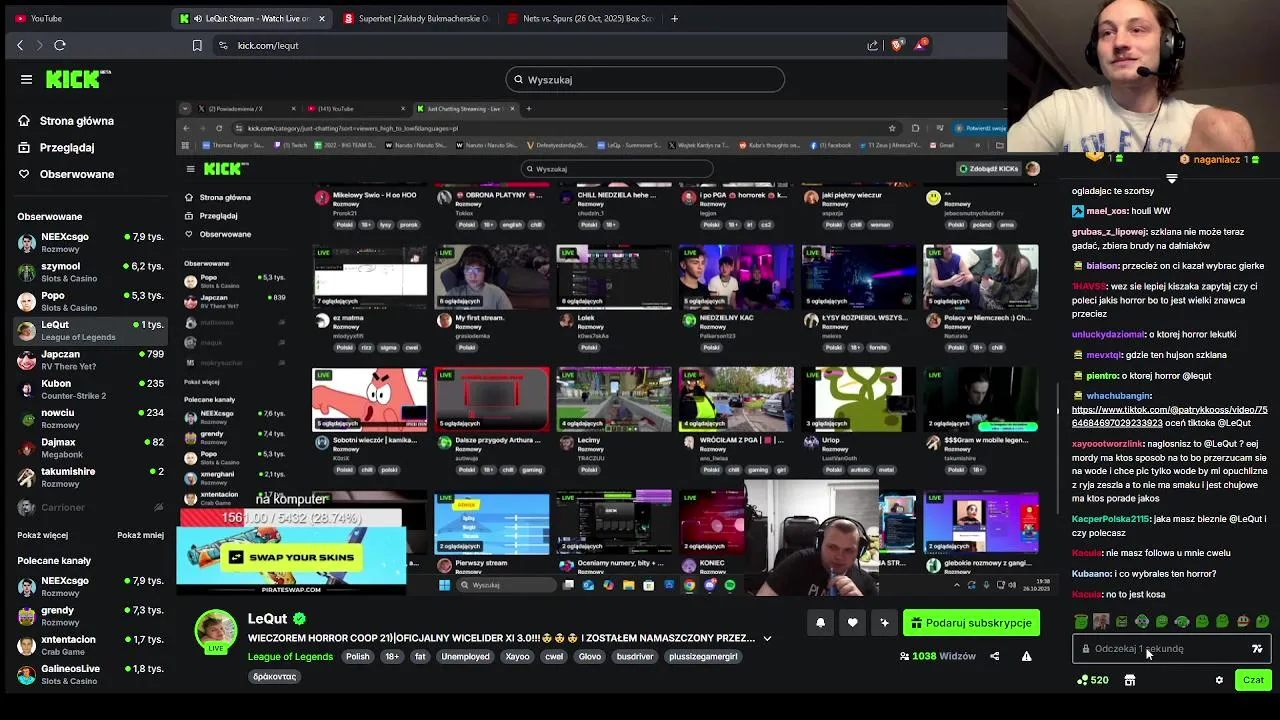Reload the kick.com page
Viewport: 1280px width, 720px height.
[x=60, y=45]
